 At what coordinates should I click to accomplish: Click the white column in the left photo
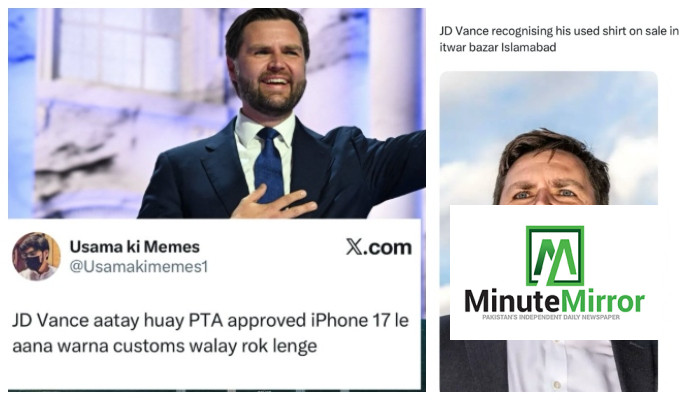pyautogui.click(x=393, y=67)
